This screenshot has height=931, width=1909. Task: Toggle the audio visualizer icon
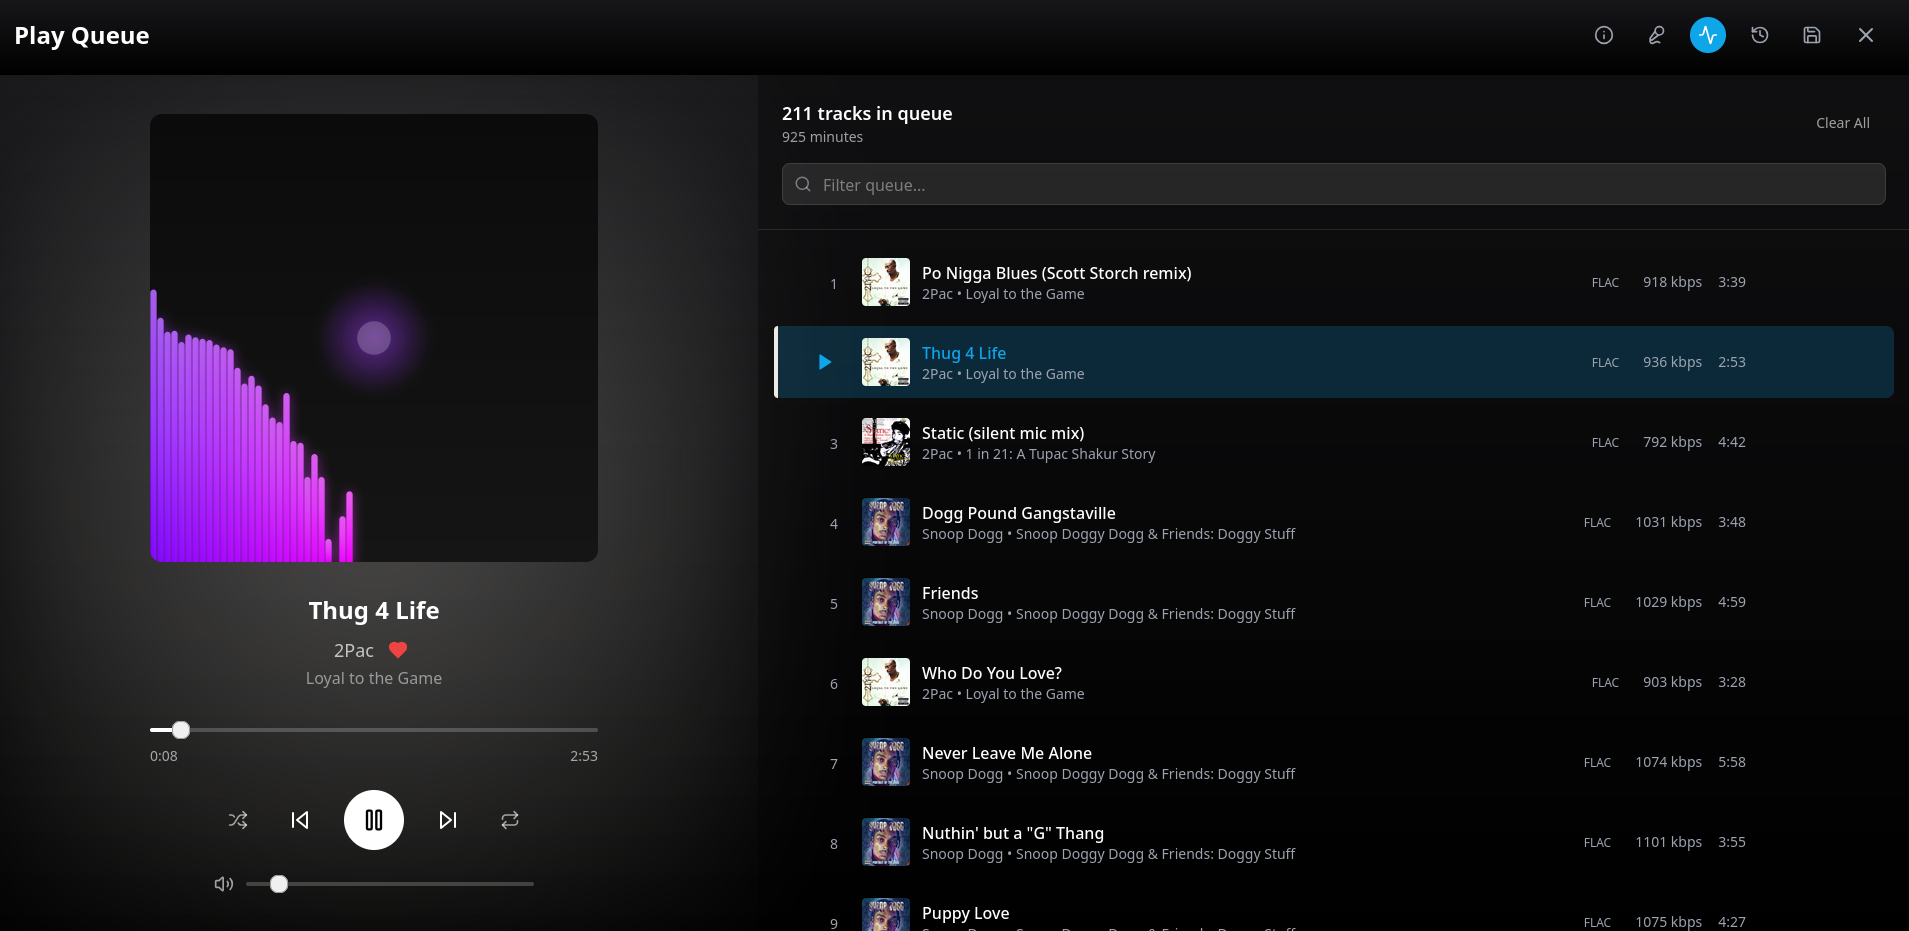[1708, 35]
